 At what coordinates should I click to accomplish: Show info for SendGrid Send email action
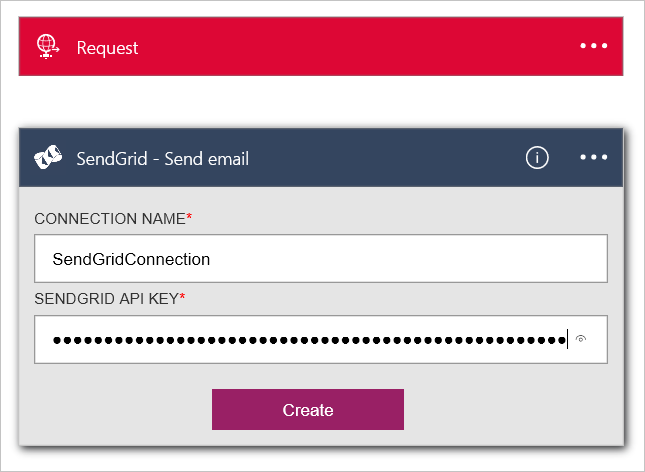[x=537, y=158]
